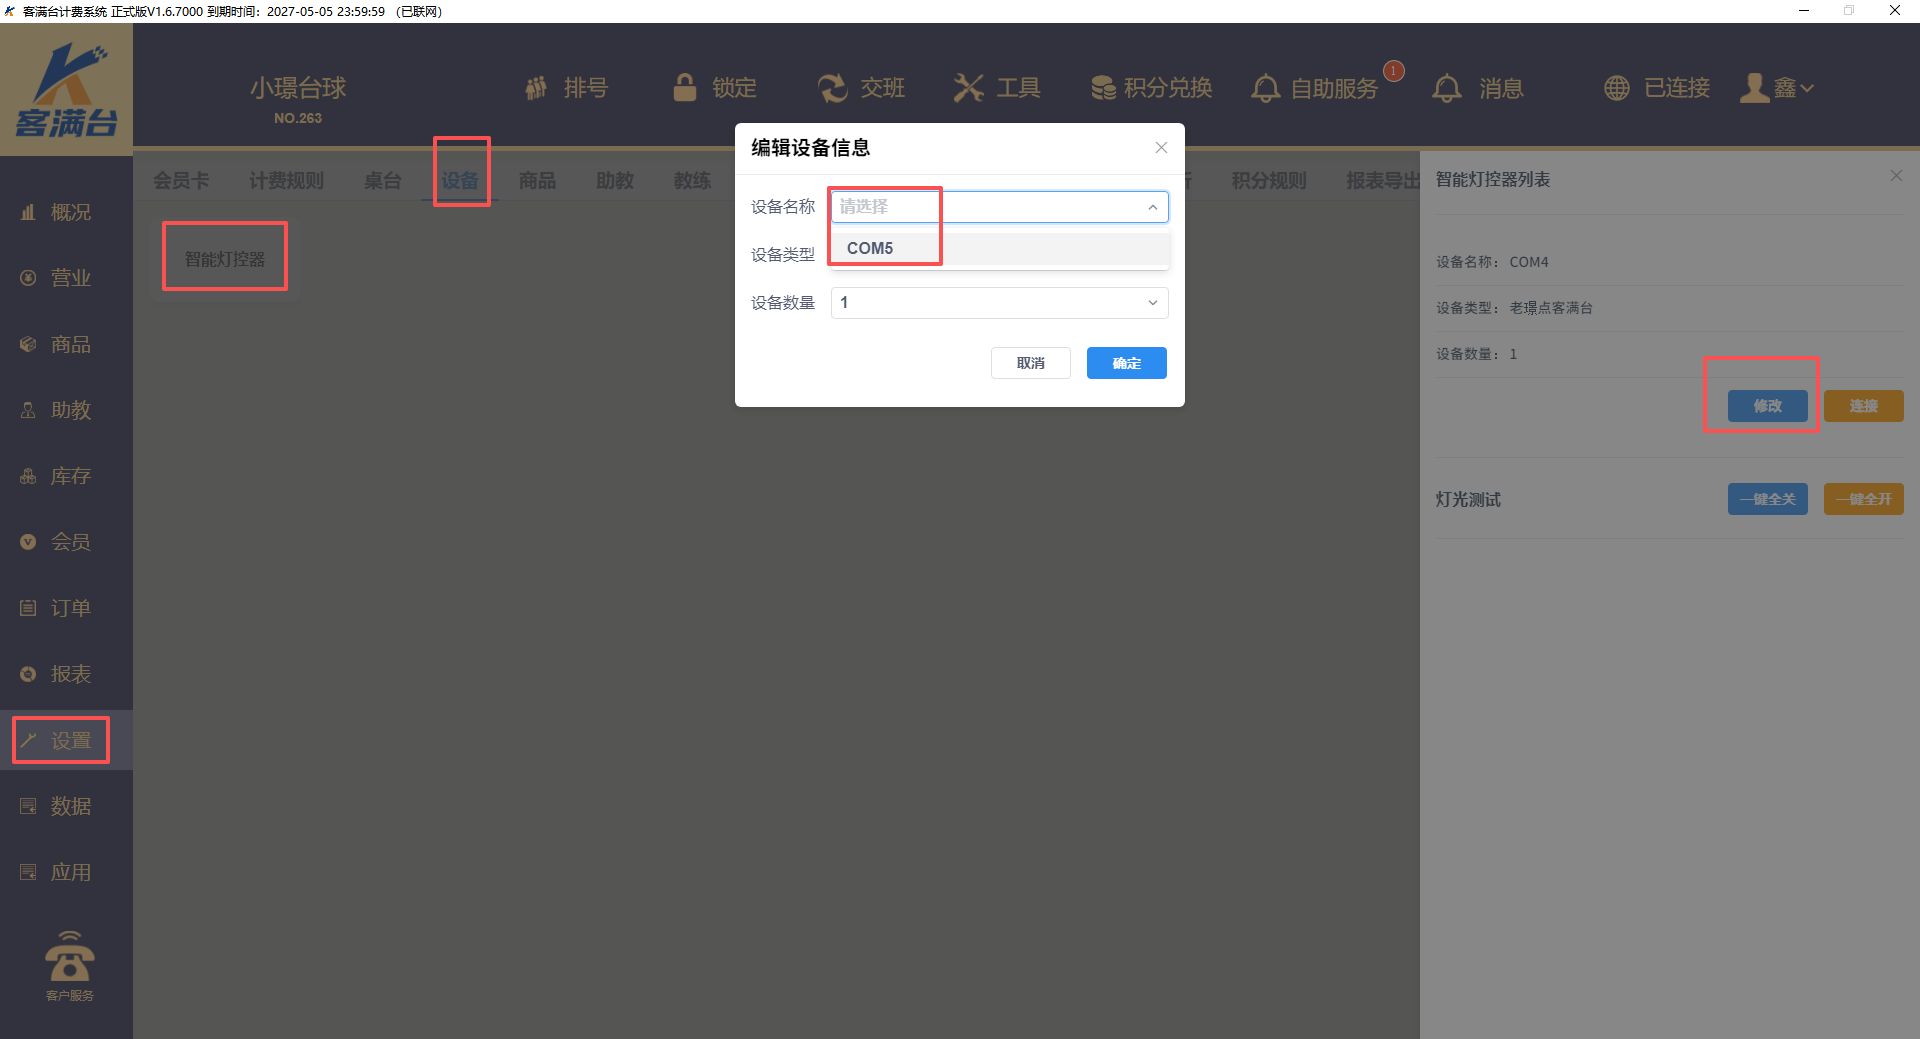The width and height of the screenshot is (1920, 1039).
Task: Click the cancel (取消) button
Action: [1030, 363]
